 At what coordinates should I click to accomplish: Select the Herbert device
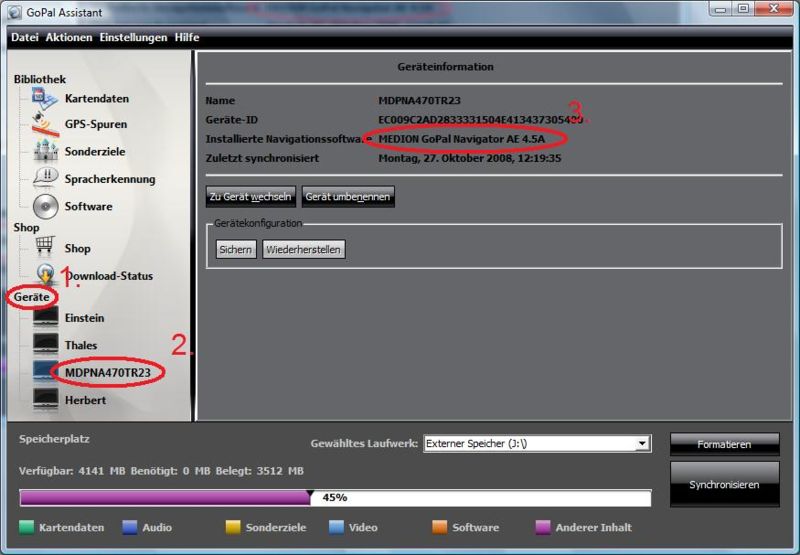pyautogui.click(x=85, y=400)
